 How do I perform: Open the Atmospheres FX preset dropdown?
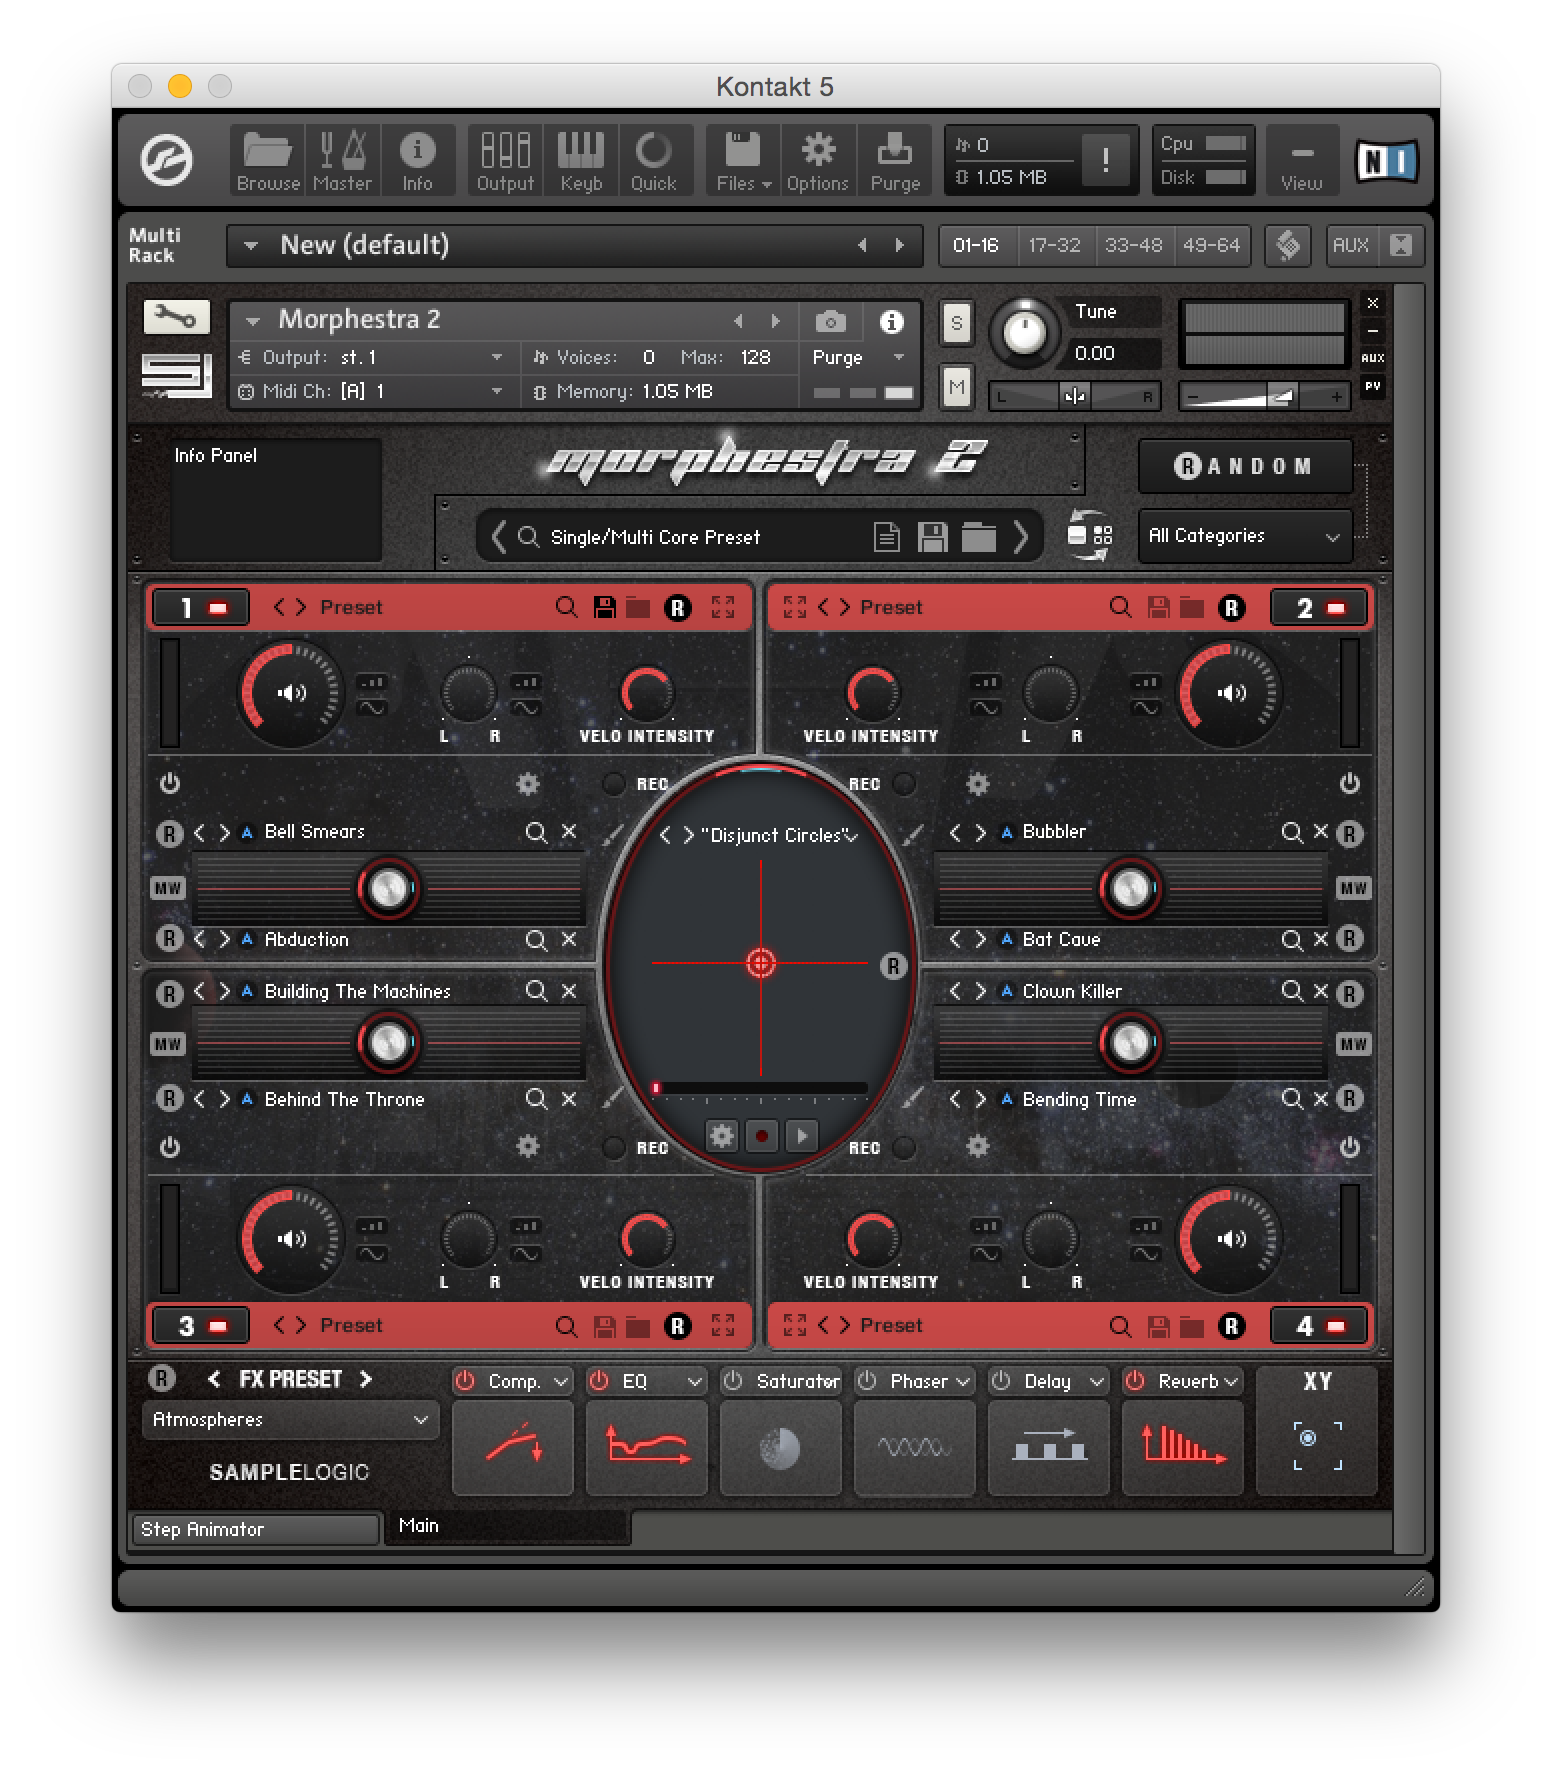click(x=291, y=1420)
